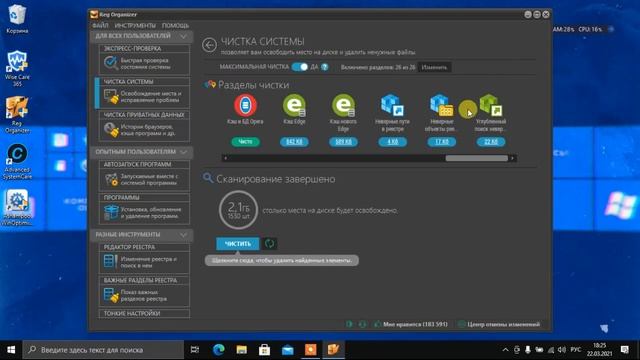Open the Mail app from the taskbar
Viewport: 640px width, 360px height.
[x=288, y=350]
